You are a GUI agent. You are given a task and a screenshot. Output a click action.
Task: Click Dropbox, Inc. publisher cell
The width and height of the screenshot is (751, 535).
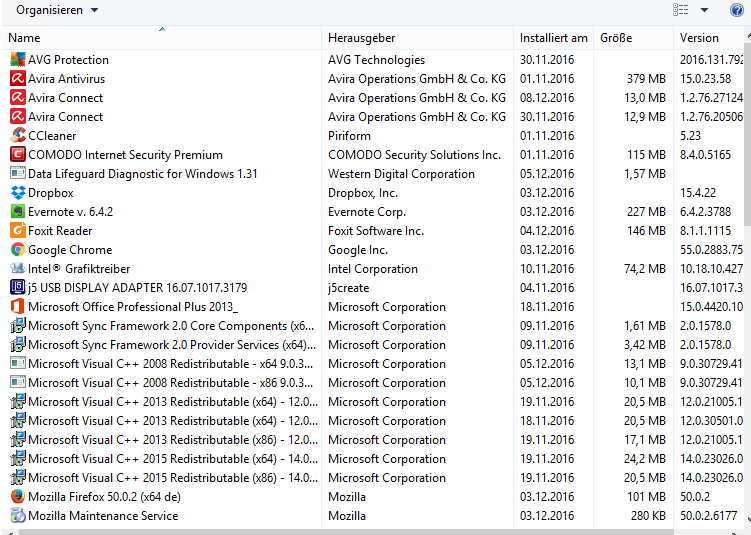click(x=363, y=193)
